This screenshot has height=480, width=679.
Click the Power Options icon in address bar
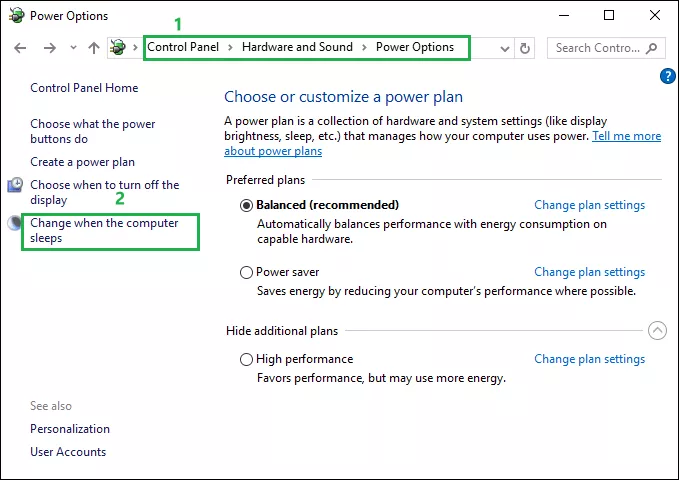(x=117, y=47)
